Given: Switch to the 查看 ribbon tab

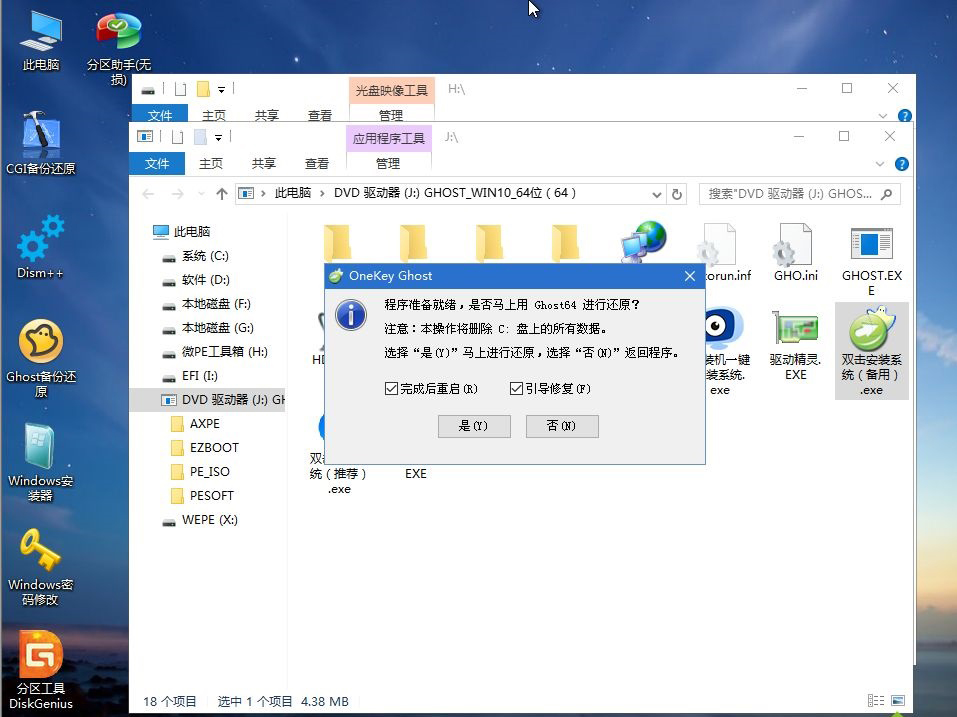Looking at the screenshot, I should click(317, 163).
